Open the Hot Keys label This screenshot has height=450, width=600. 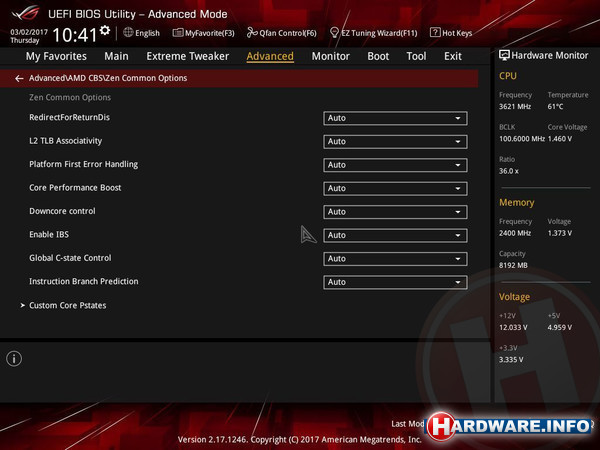[457, 33]
